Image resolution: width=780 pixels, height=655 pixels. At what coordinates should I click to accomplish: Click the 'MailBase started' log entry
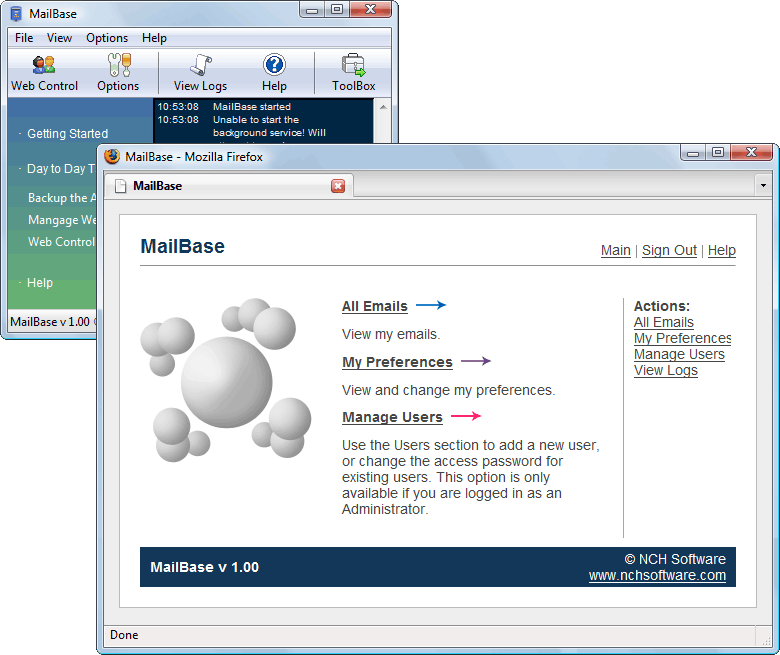252,107
